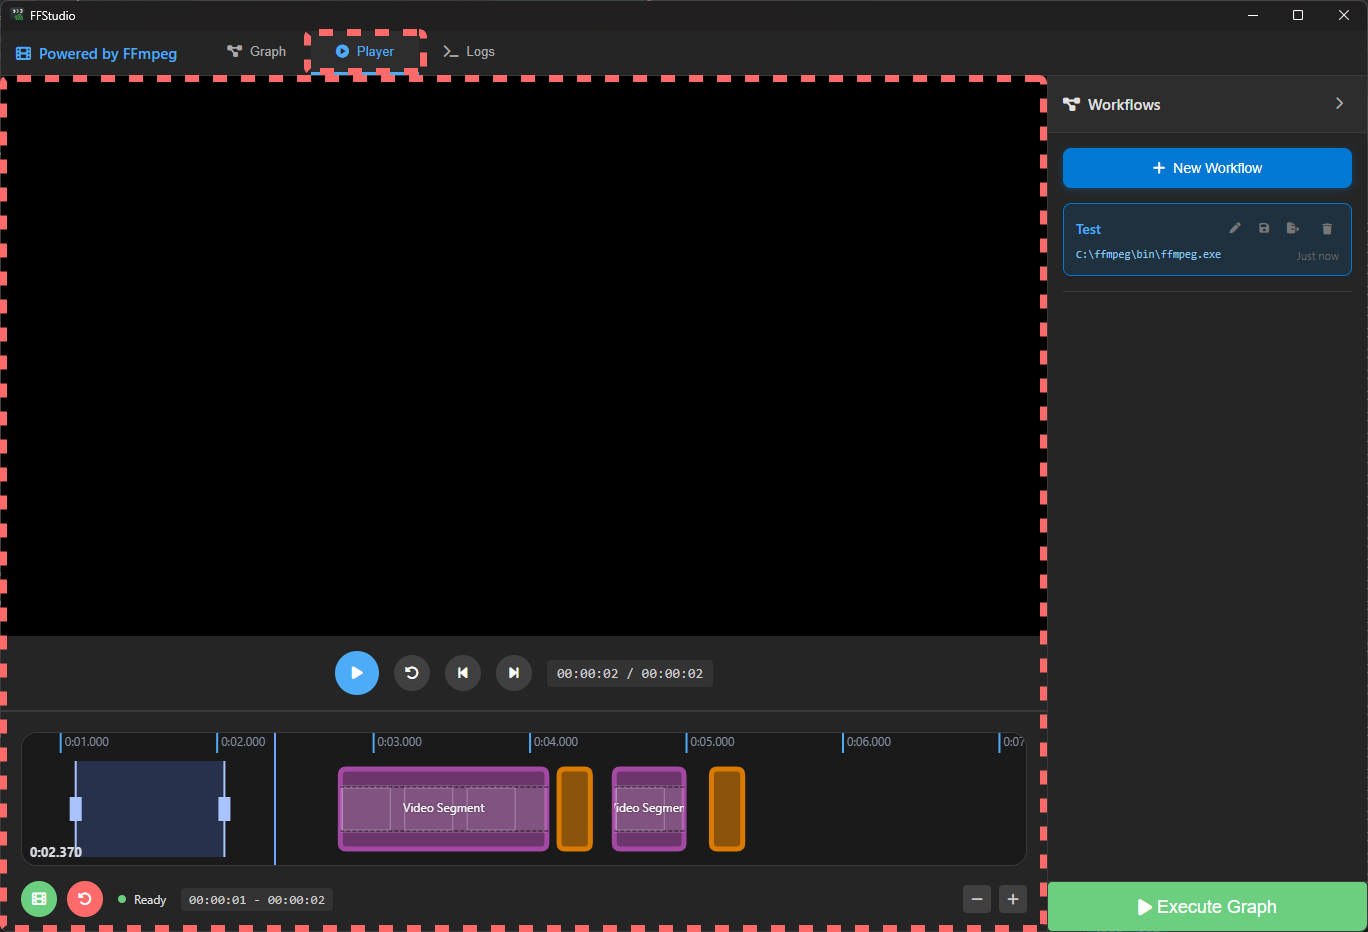
Task: Collapse the Workflows panel with chevron
Action: point(1340,104)
